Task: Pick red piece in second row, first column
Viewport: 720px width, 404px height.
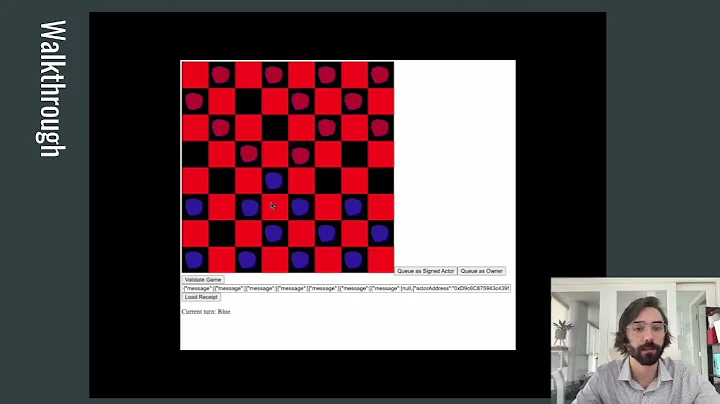Action: click(x=194, y=101)
